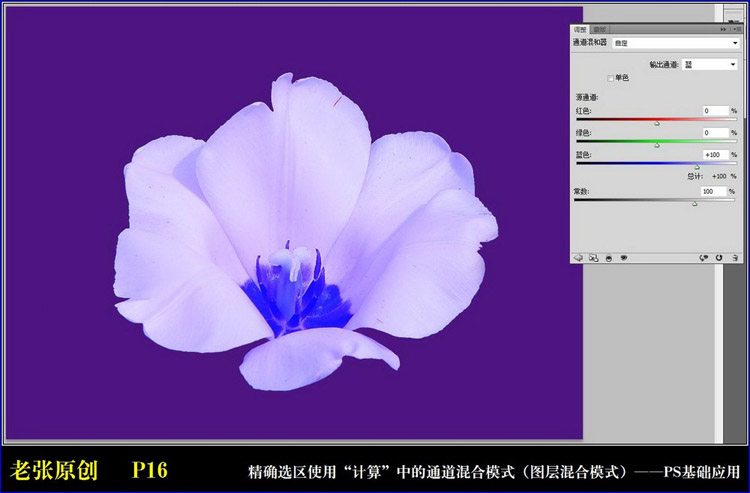Click the 红色 slider handle
This screenshot has height=493, width=750.
tap(657, 123)
